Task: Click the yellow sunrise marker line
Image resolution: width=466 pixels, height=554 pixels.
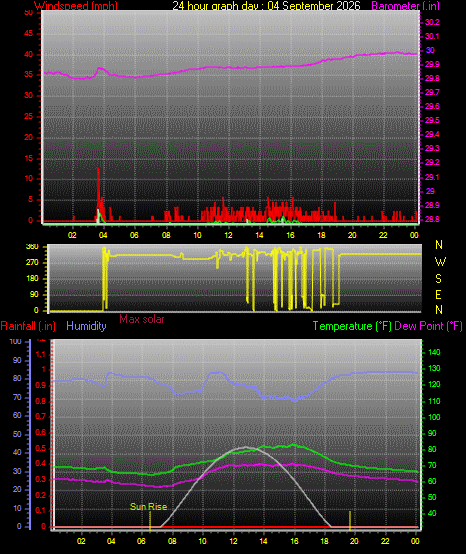Action: pyautogui.click(x=150, y=521)
